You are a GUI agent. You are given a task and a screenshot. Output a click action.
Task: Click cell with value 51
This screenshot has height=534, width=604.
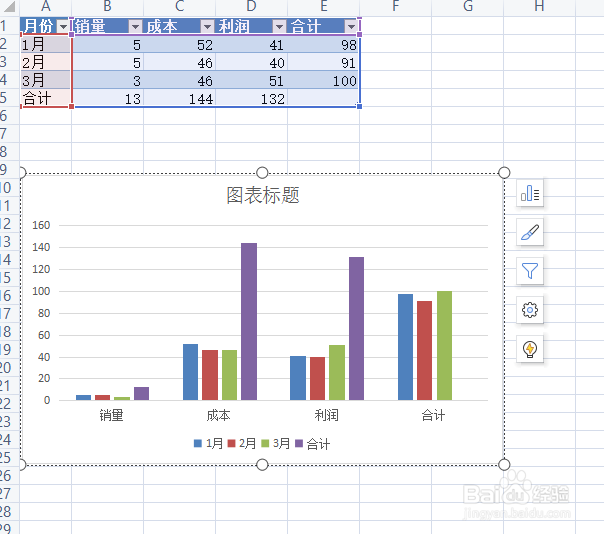(252, 81)
